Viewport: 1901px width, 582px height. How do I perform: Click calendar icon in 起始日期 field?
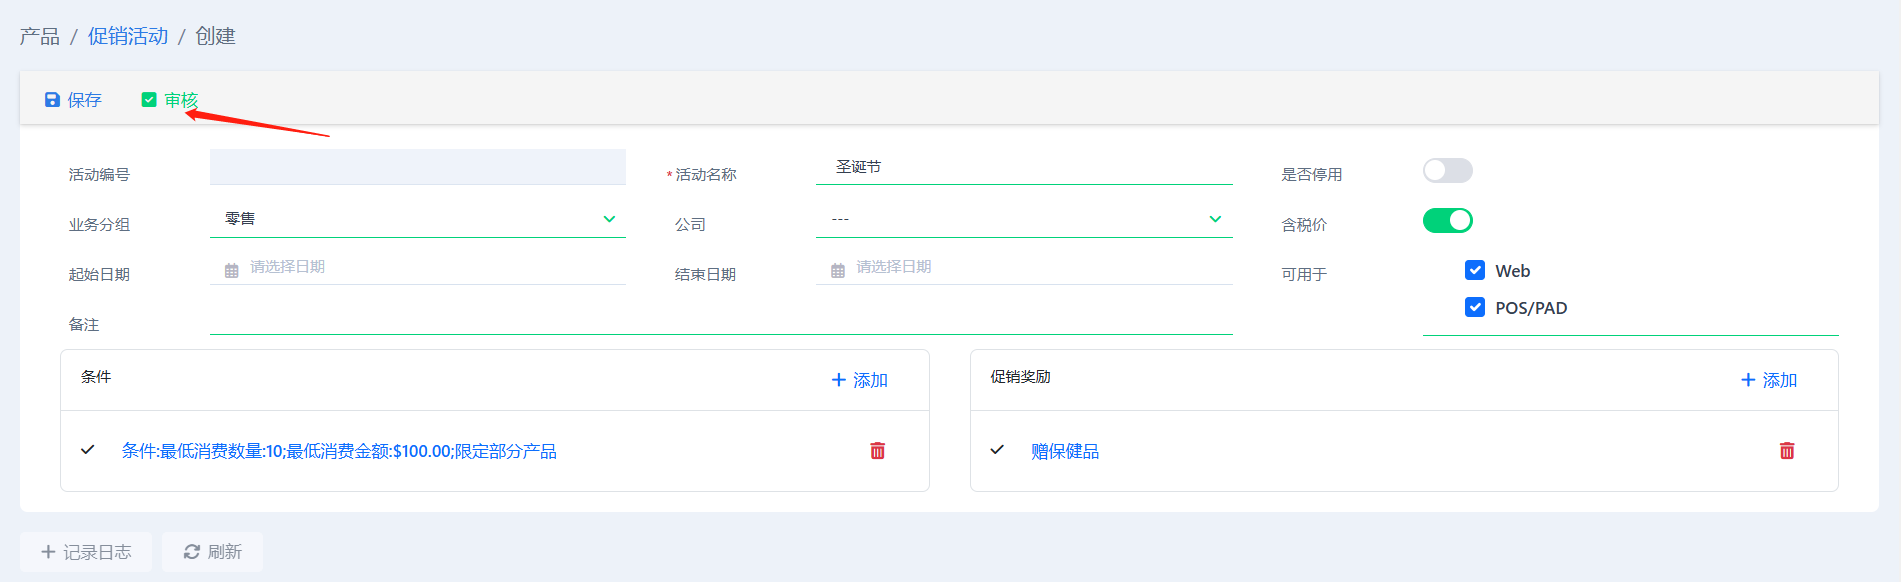pyautogui.click(x=232, y=271)
